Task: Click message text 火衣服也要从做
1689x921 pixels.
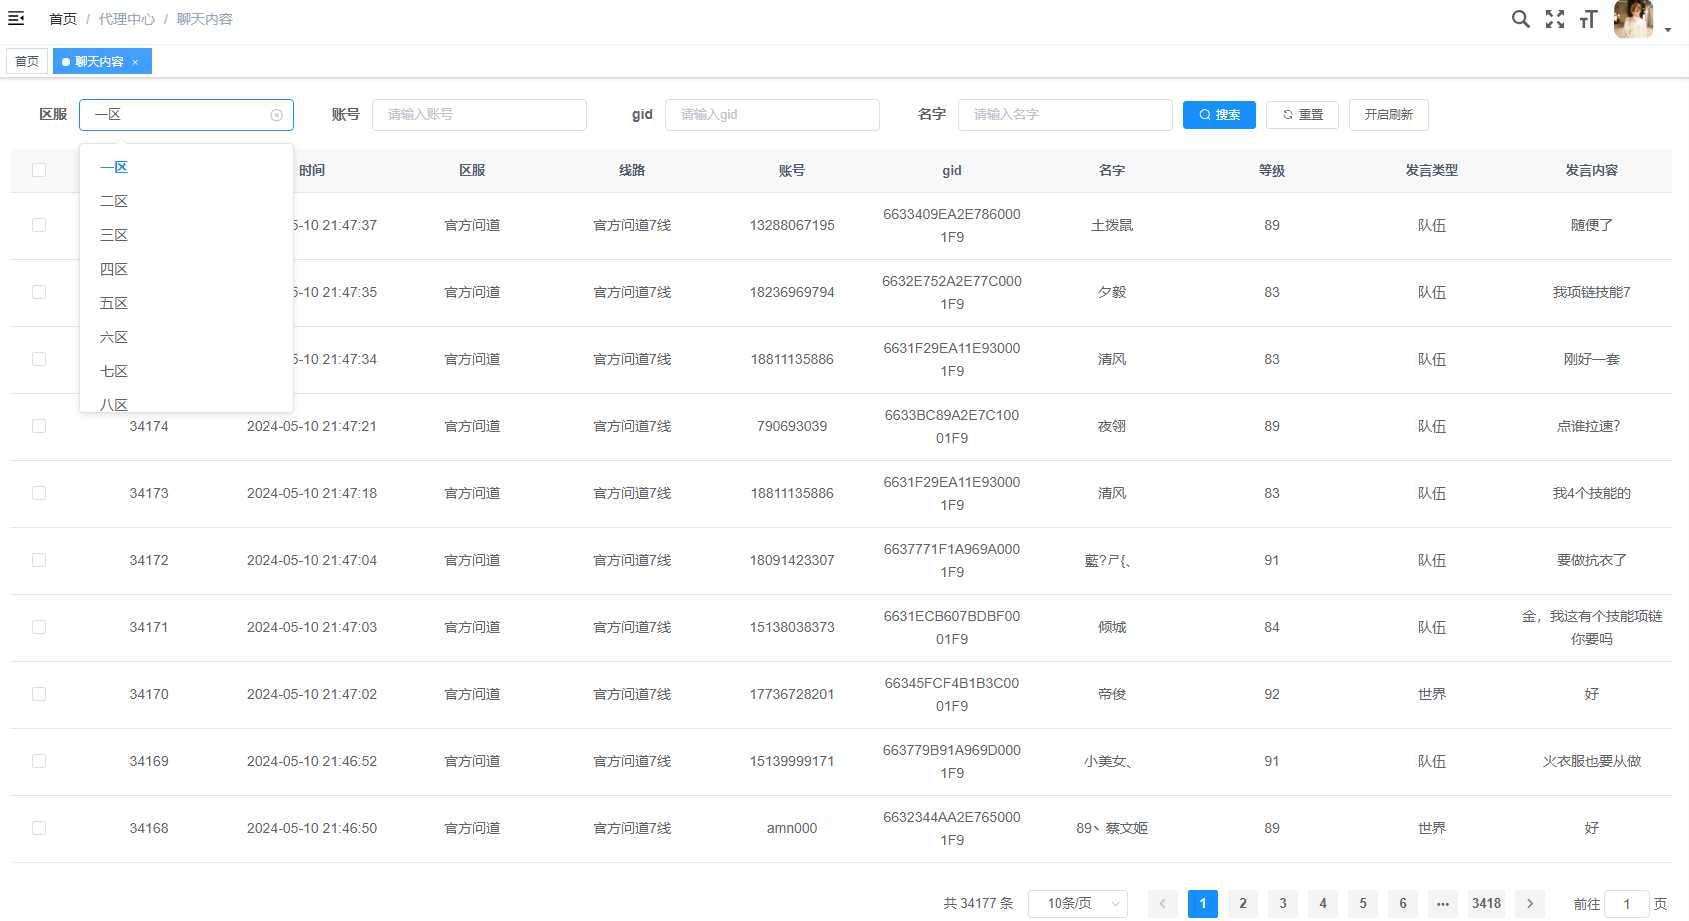Action: pyautogui.click(x=1592, y=761)
